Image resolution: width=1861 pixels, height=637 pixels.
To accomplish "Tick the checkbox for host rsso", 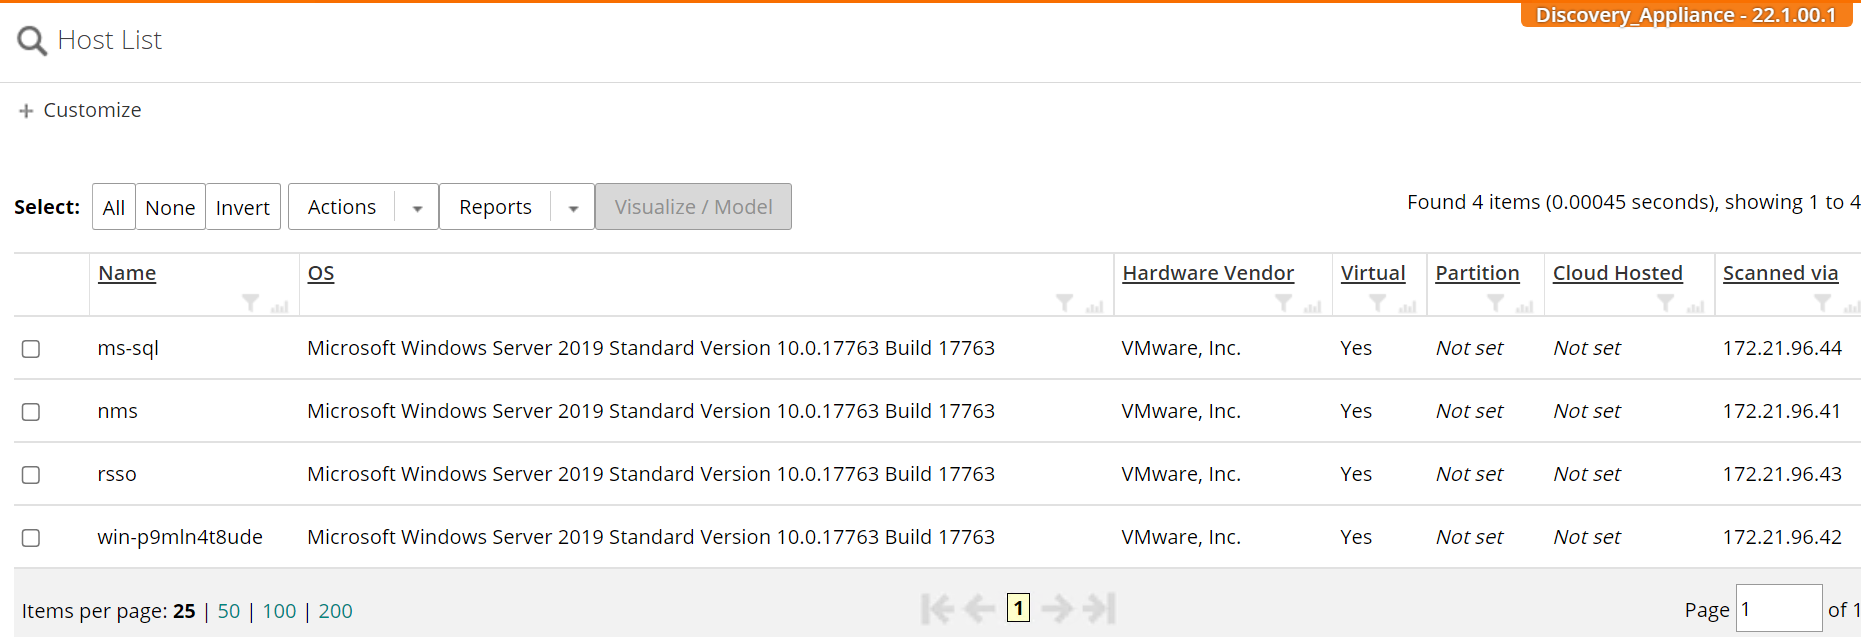I will [31, 475].
